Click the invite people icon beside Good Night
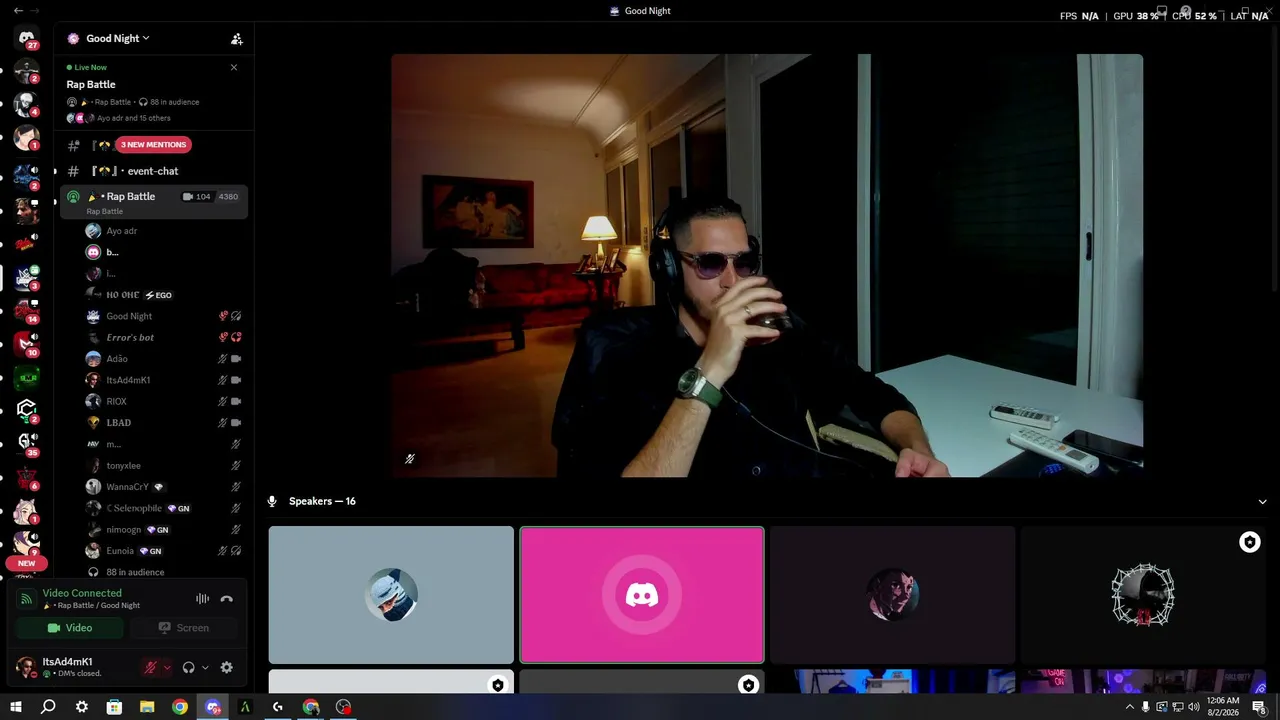The height and width of the screenshot is (720, 1280). [x=237, y=39]
